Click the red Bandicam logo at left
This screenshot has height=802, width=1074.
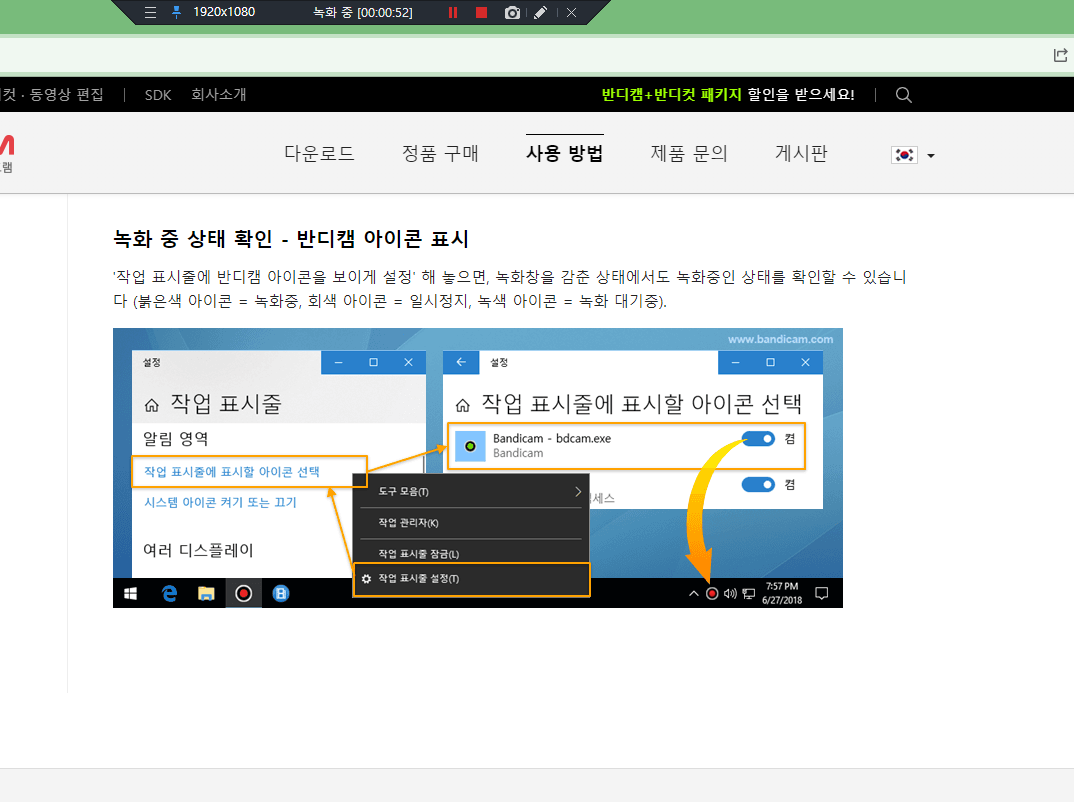point(7,145)
